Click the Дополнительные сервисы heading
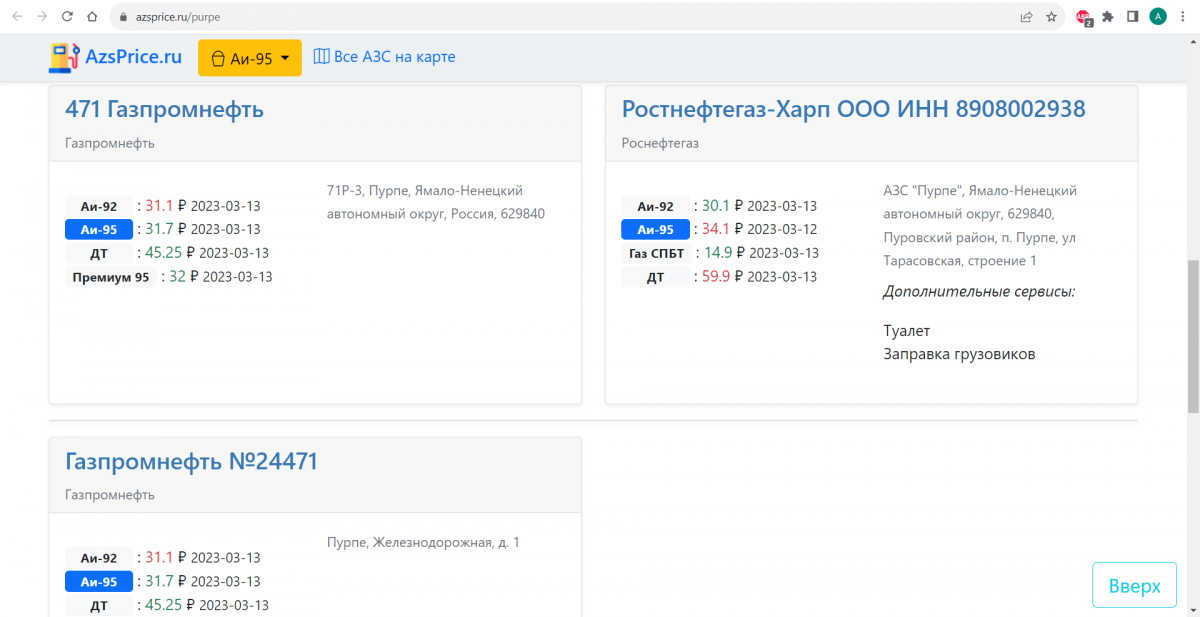 point(979,292)
